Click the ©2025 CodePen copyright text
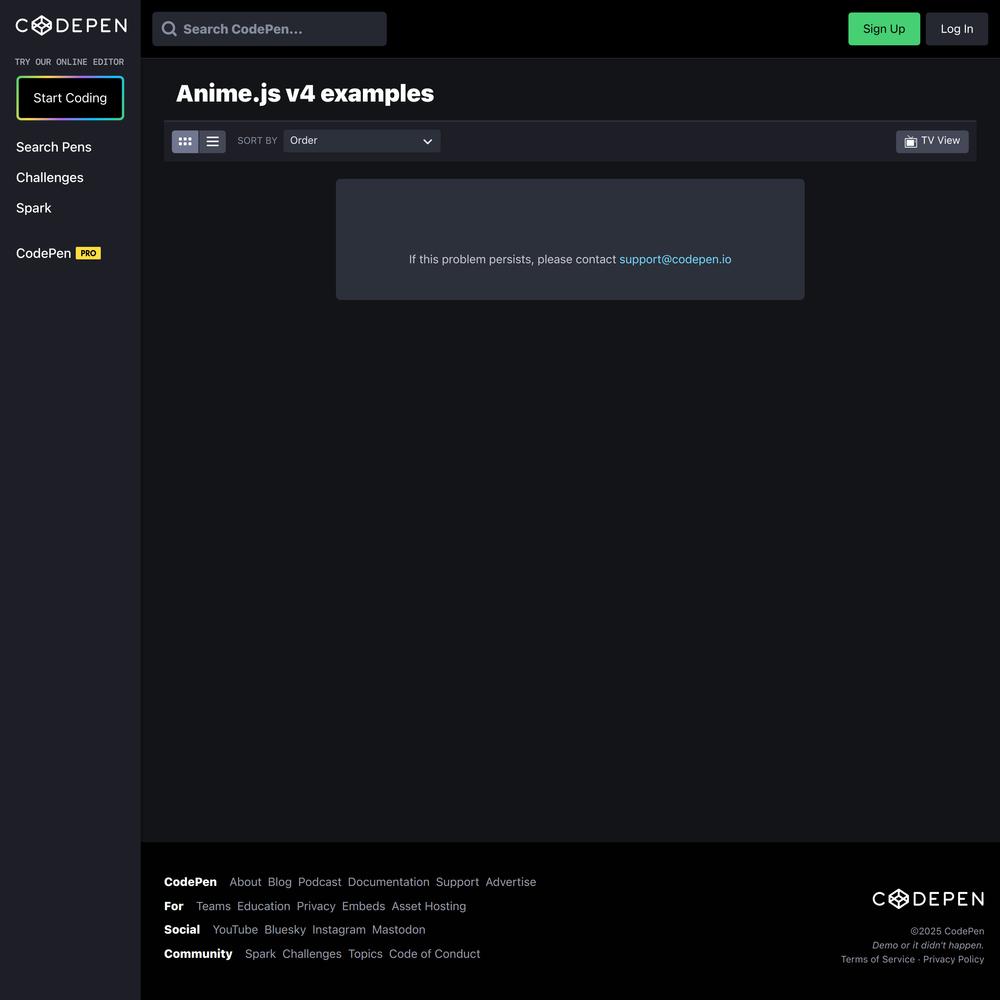This screenshot has width=1000, height=1000. click(947, 932)
